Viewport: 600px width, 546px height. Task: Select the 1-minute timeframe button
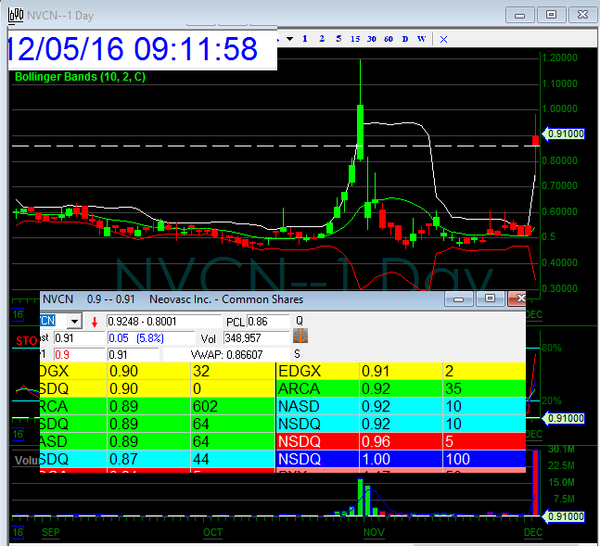point(305,39)
